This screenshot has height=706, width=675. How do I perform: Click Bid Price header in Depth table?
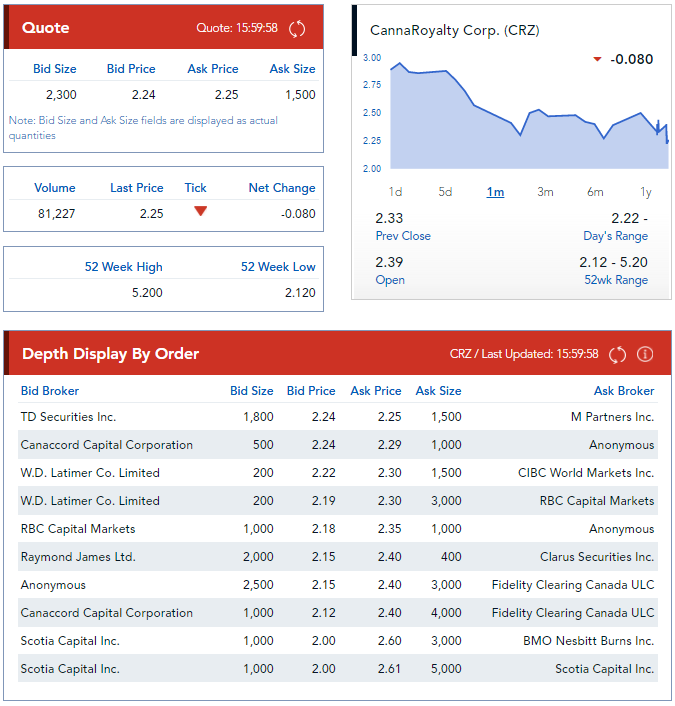point(311,391)
